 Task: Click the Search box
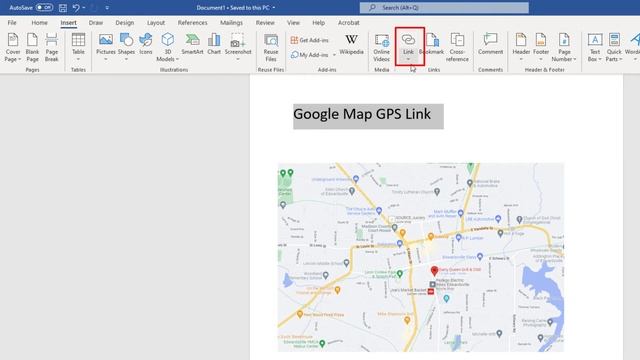444,8
